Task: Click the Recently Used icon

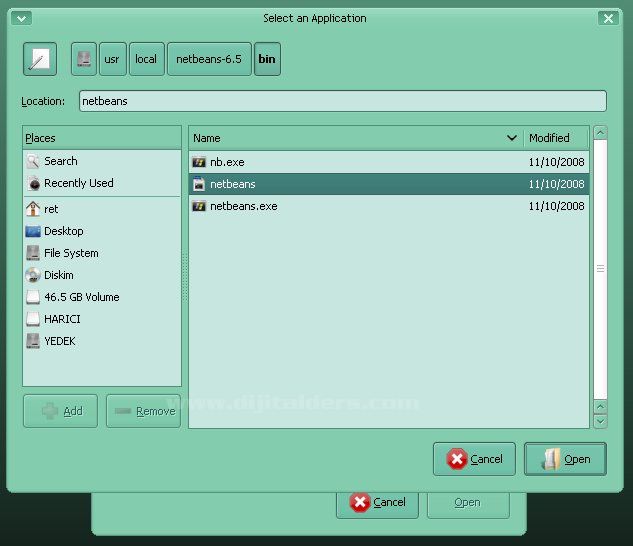Action: (x=34, y=183)
